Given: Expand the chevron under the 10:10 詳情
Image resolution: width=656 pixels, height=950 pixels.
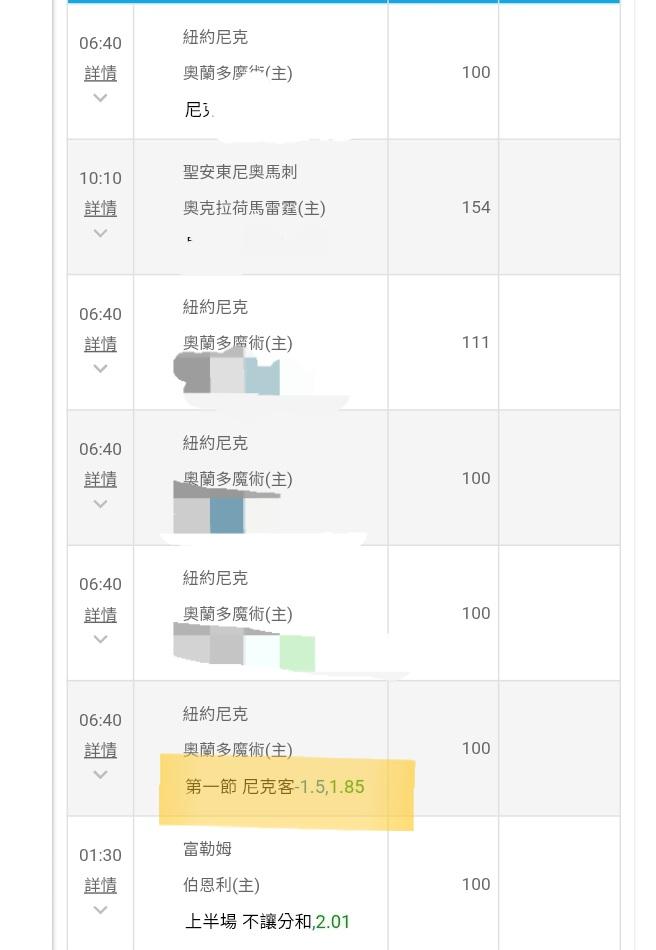Looking at the screenshot, I should (100, 233).
